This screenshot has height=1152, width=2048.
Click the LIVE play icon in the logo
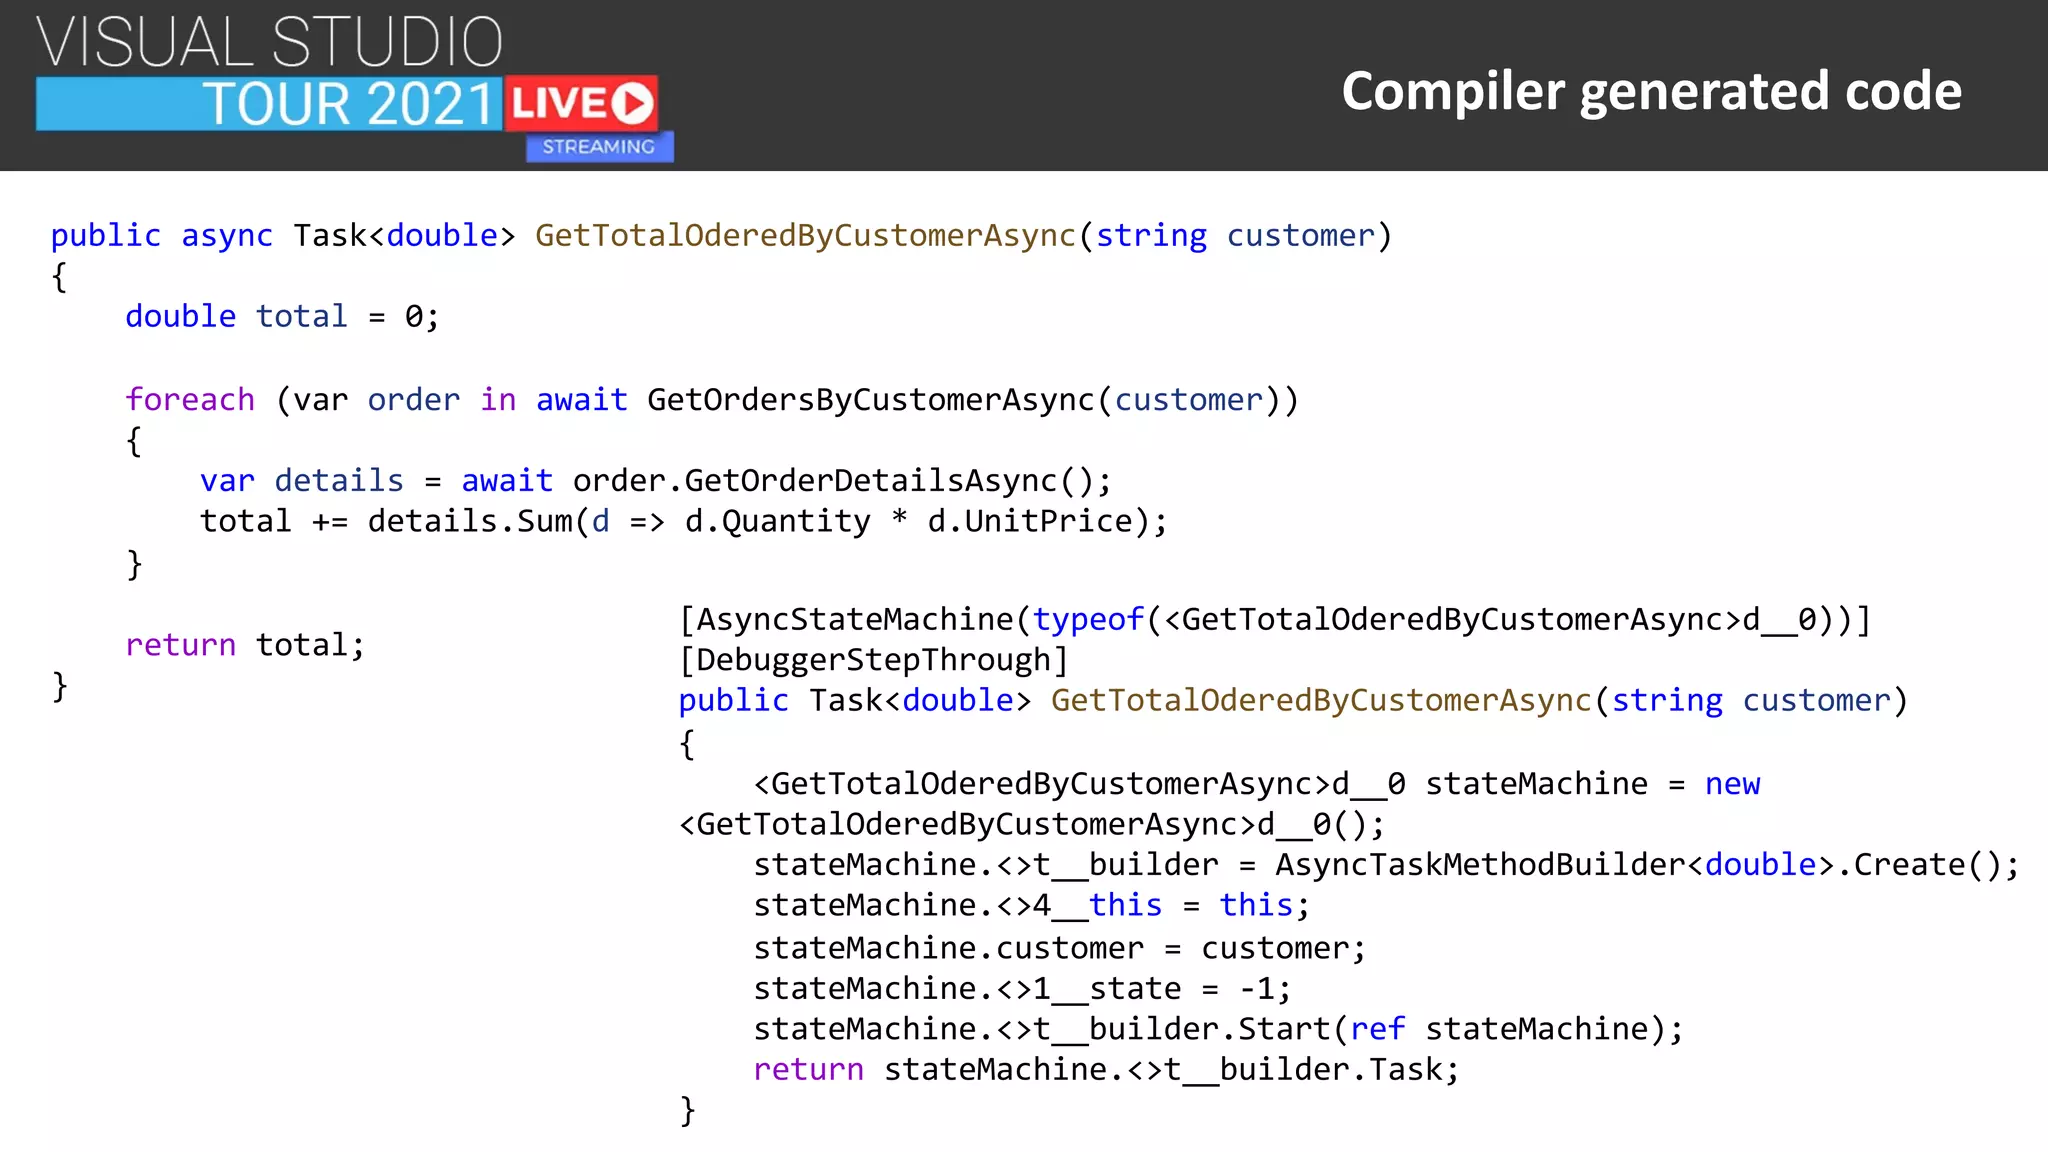[x=632, y=104]
